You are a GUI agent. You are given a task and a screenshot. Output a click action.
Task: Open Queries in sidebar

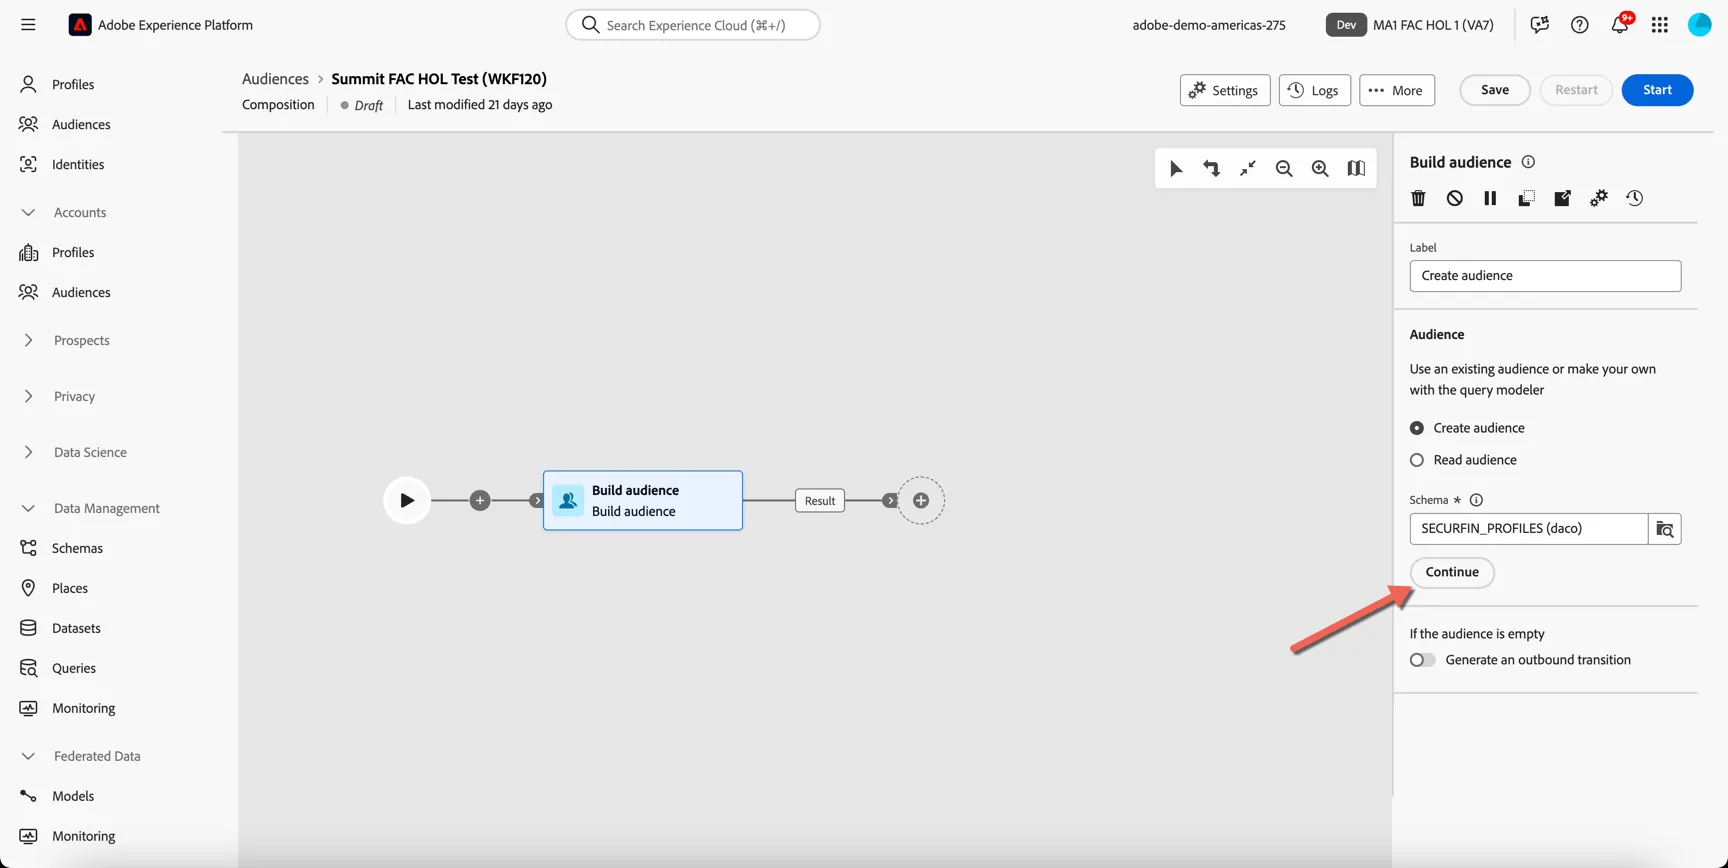click(x=74, y=668)
